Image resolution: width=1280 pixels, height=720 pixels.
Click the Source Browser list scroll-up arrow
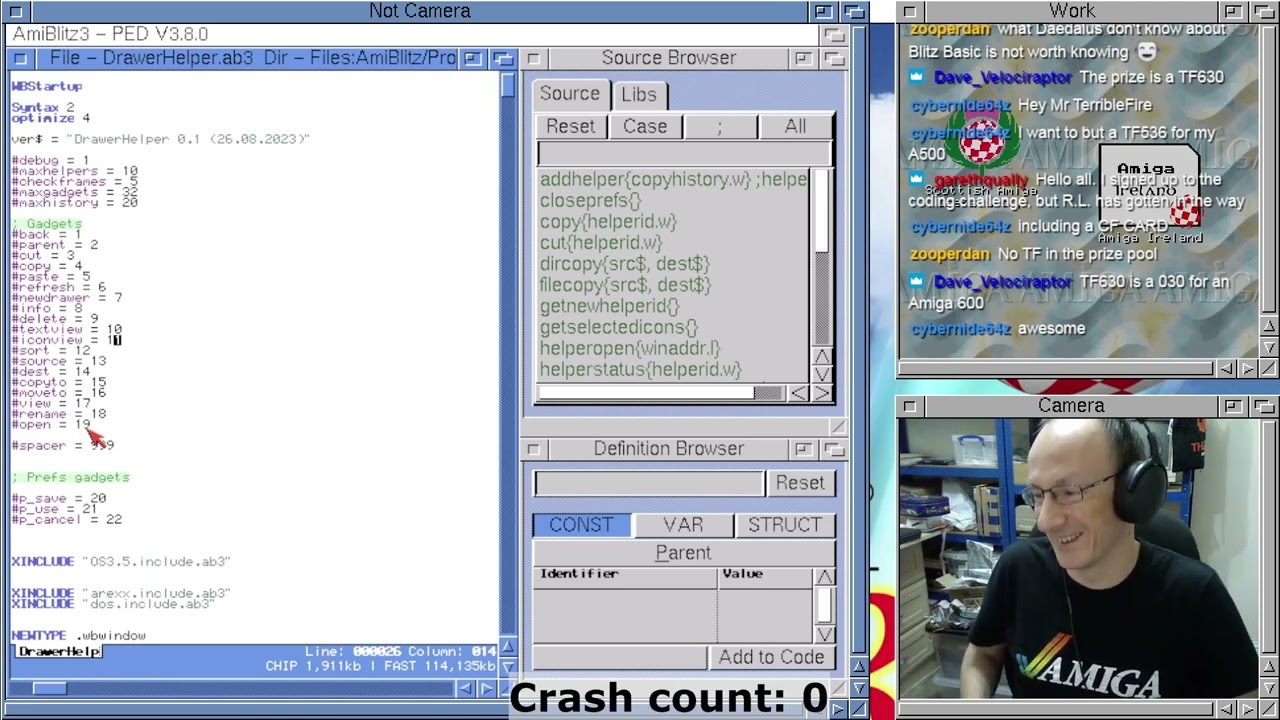[822, 356]
